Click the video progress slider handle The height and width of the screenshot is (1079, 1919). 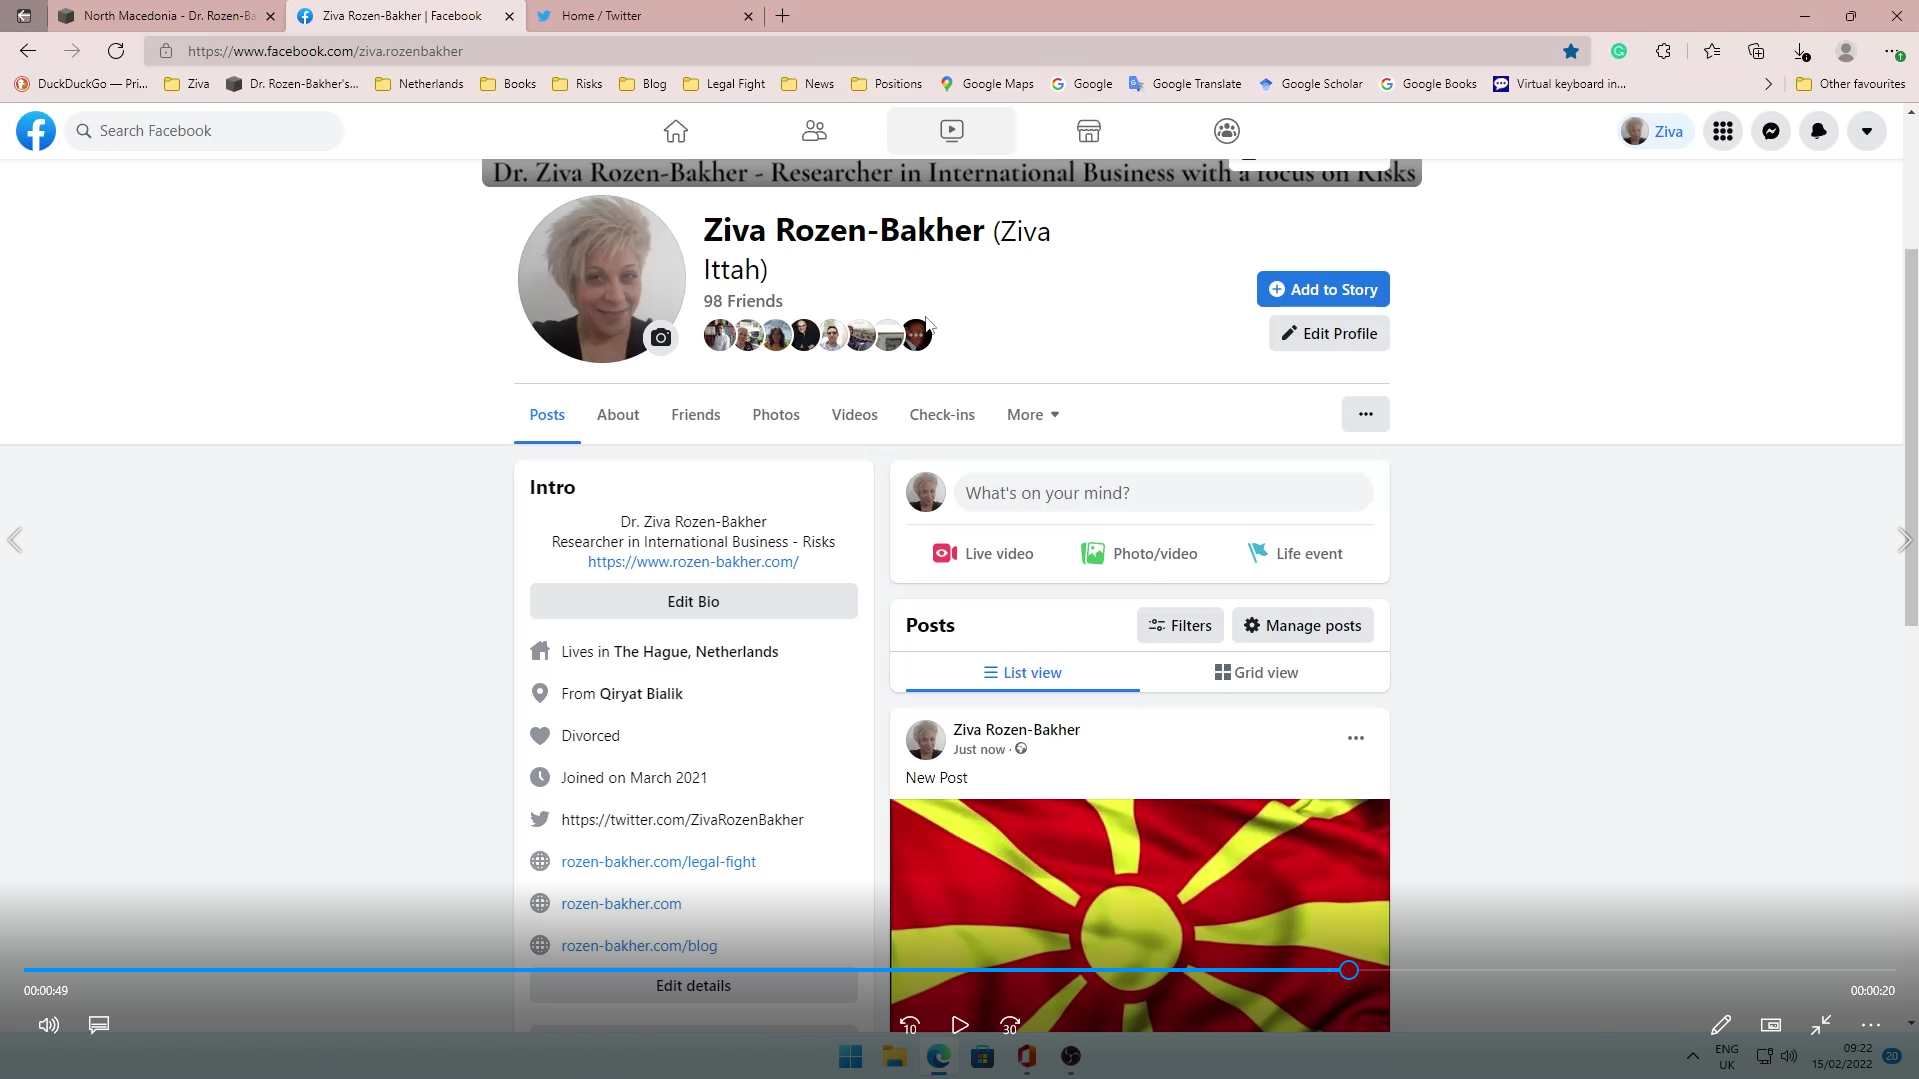[x=1349, y=970]
